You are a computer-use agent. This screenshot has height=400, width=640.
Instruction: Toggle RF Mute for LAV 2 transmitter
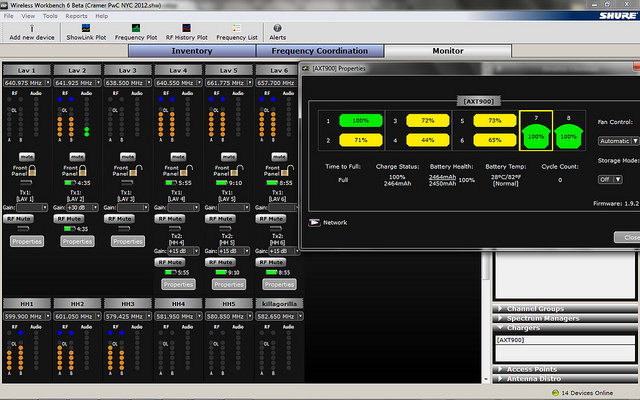pyautogui.click(x=69, y=219)
